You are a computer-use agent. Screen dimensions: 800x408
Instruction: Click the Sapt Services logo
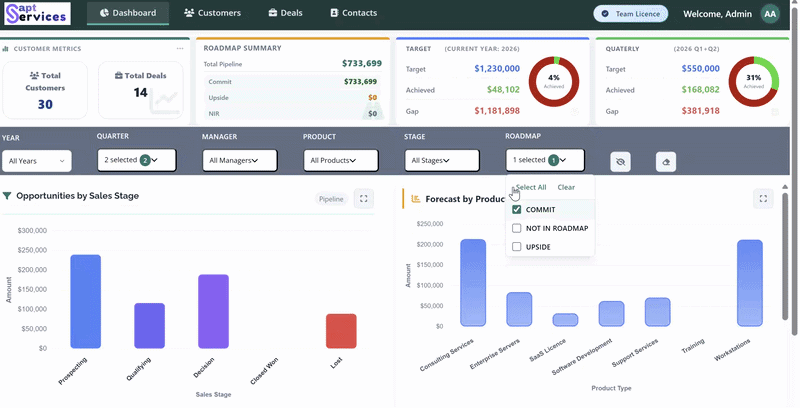[37, 13]
